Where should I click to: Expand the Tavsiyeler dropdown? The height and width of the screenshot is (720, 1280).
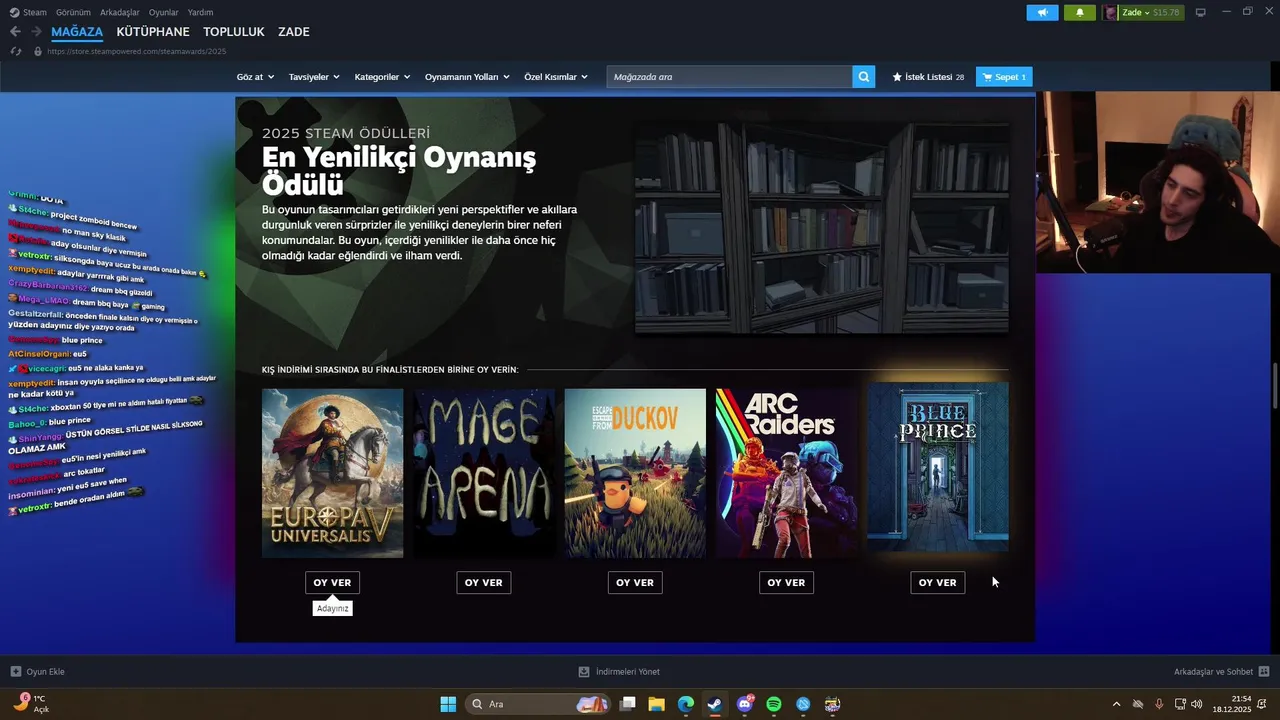click(314, 77)
